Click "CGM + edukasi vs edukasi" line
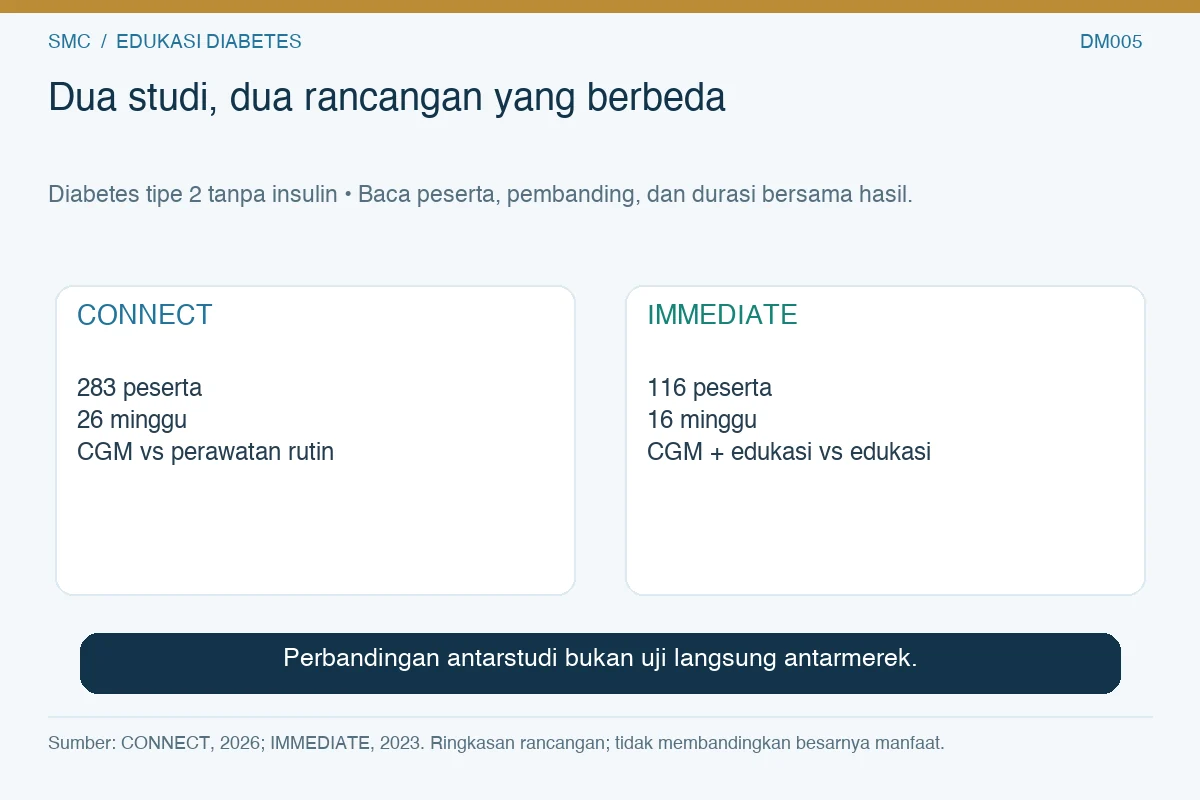Image resolution: width=1200 pixels, height=800 pixels. pyautogui.click(x=789, y=451)
